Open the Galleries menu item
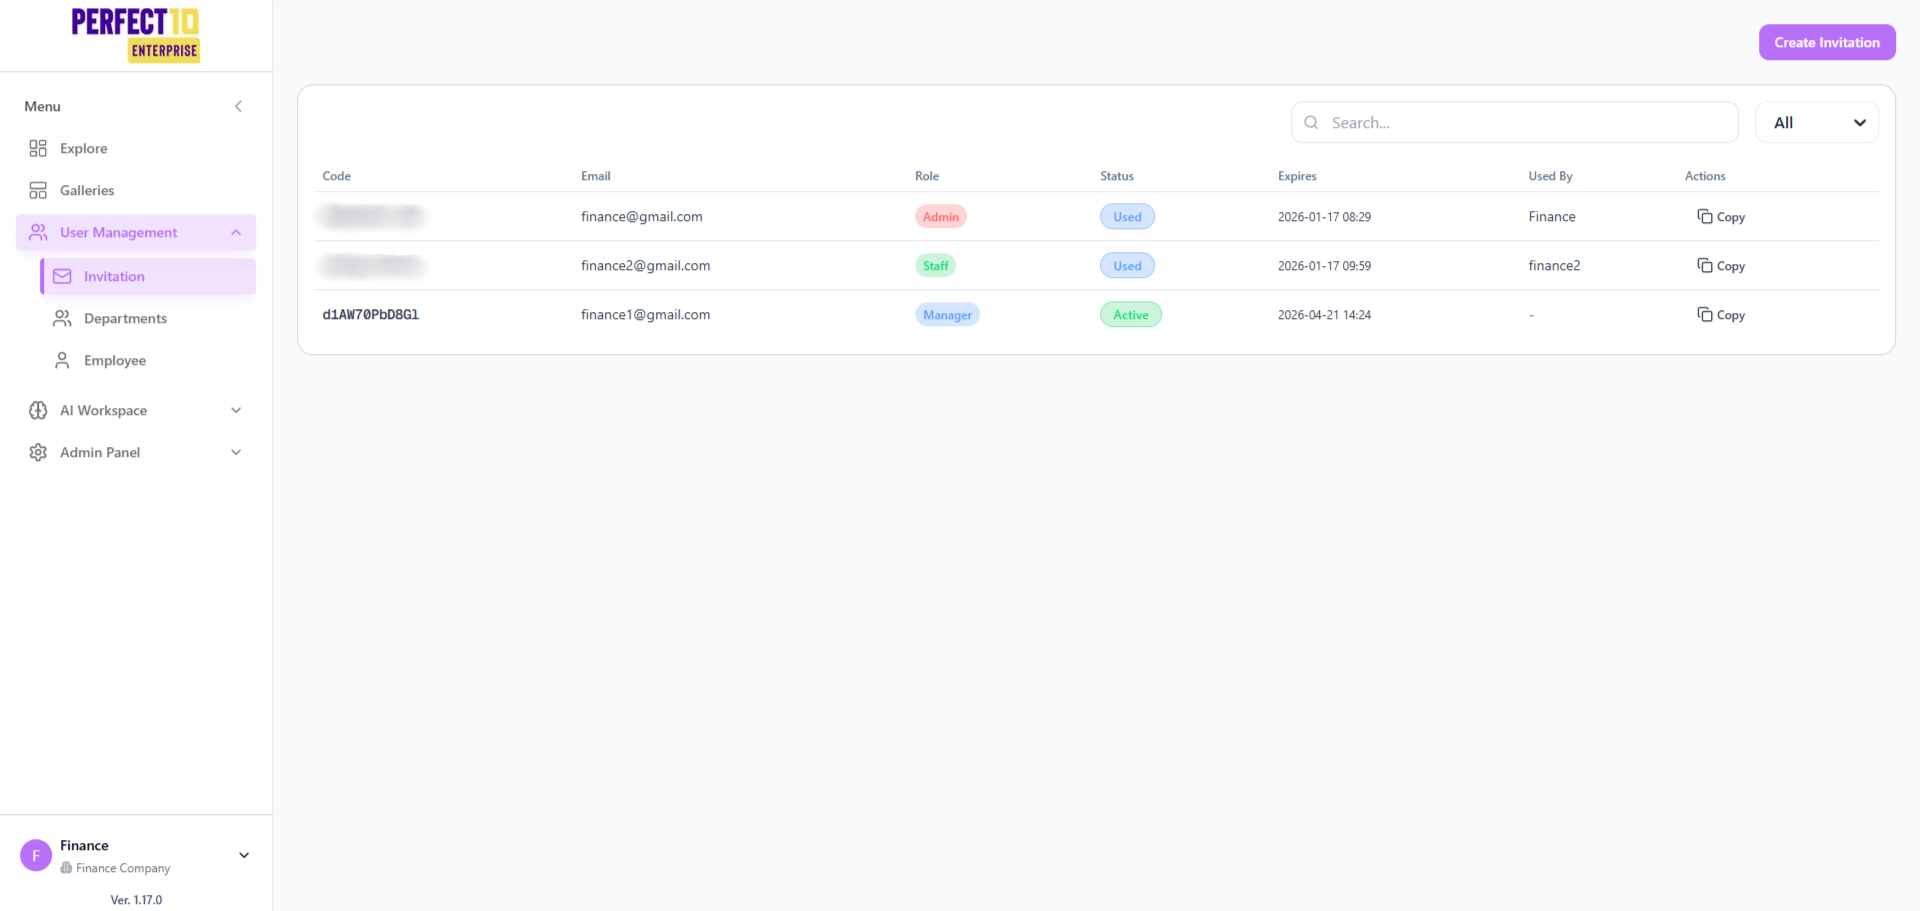 136,190
